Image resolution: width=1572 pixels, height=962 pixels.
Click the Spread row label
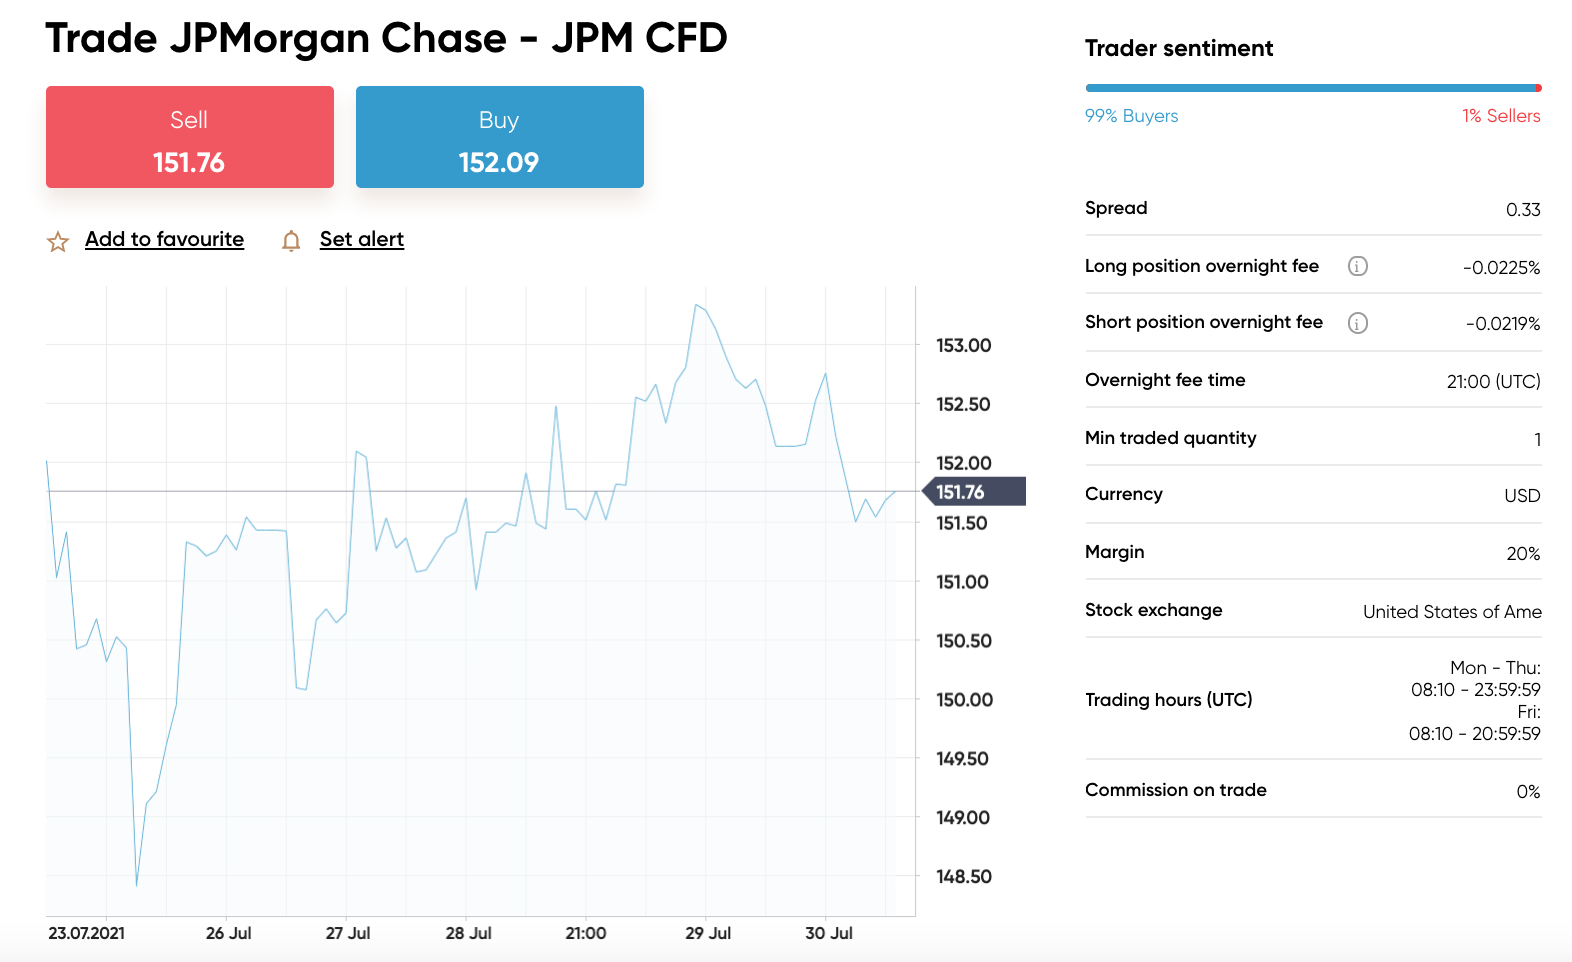[x=1116, y=208]
